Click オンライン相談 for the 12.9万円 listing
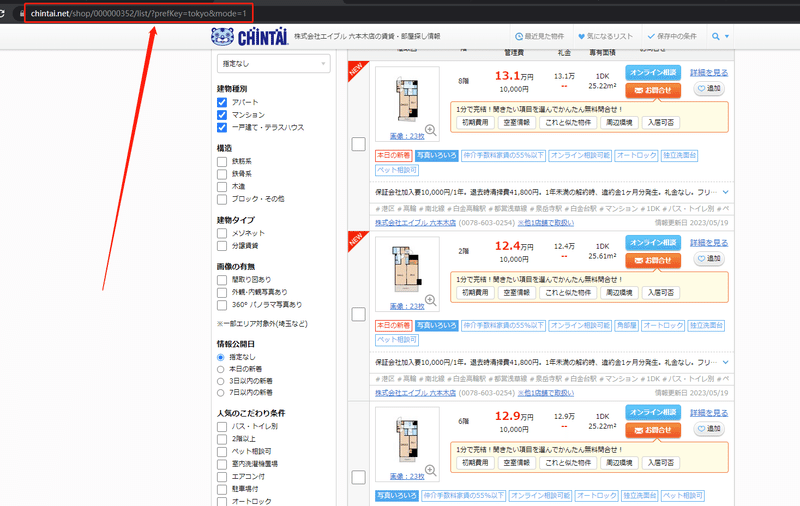 tap(653, 412)
